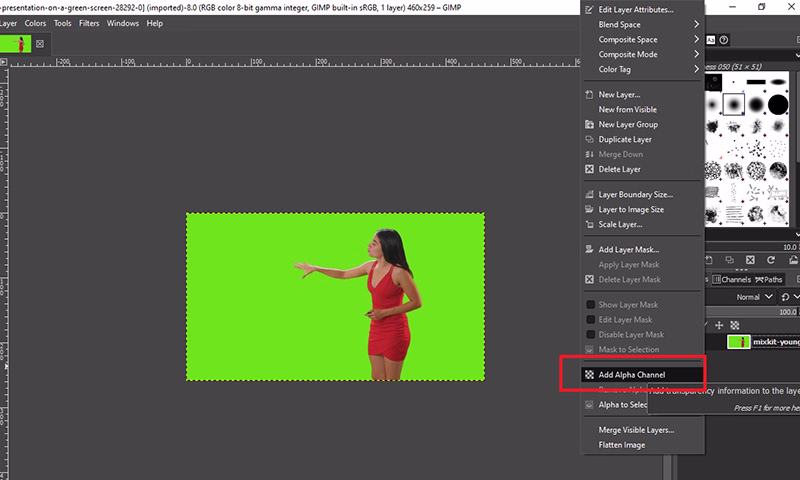Open the Filters menu
Viewport: 800px width, 480px height.
(x=89, y=23)
